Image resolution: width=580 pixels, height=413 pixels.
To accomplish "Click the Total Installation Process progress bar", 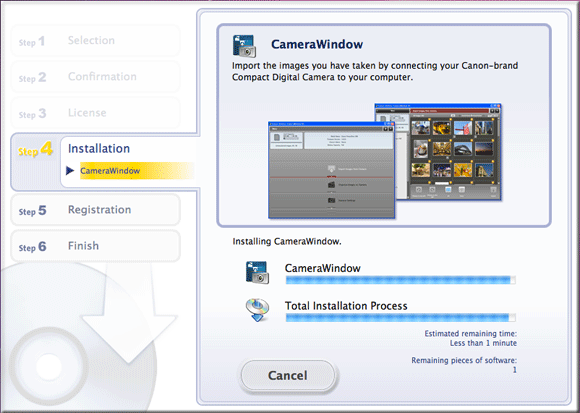I will pyautogui.click(x=401, y=318).
